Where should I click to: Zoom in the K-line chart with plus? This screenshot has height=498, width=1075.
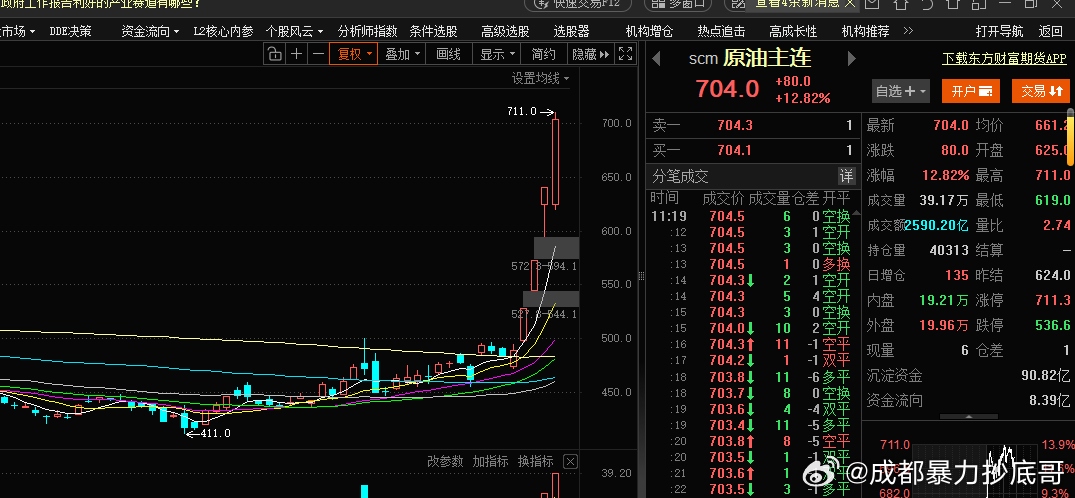pos(296,54)
